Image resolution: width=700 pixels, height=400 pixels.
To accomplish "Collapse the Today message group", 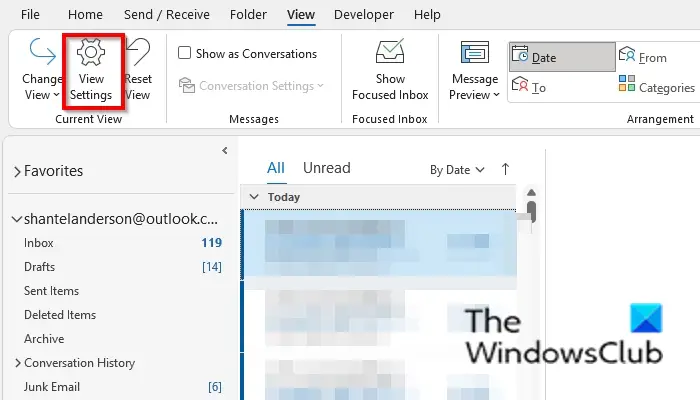I will 254,197.
